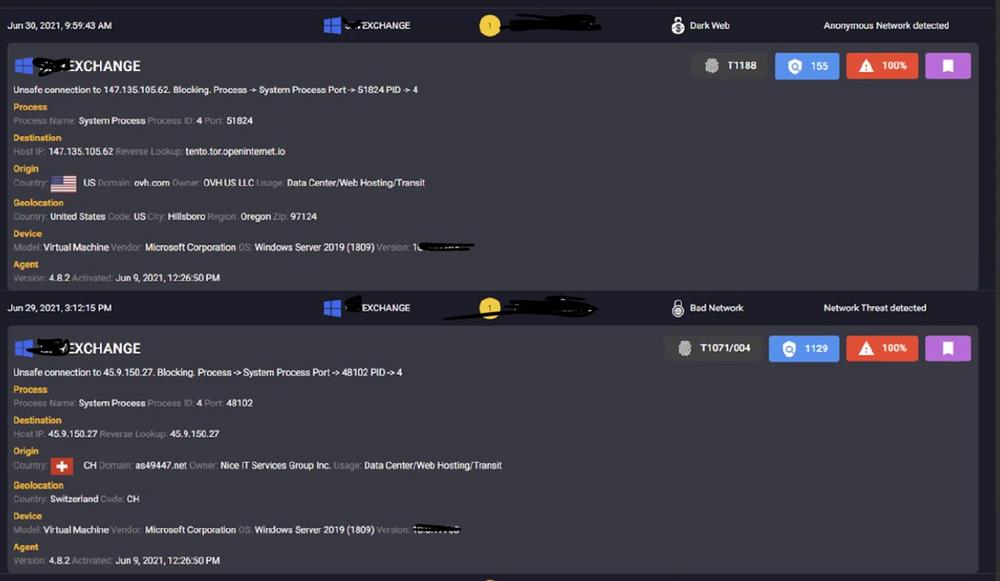Open the T1188 technique badge
1000x581 pixels.
(x=730, y=66)
